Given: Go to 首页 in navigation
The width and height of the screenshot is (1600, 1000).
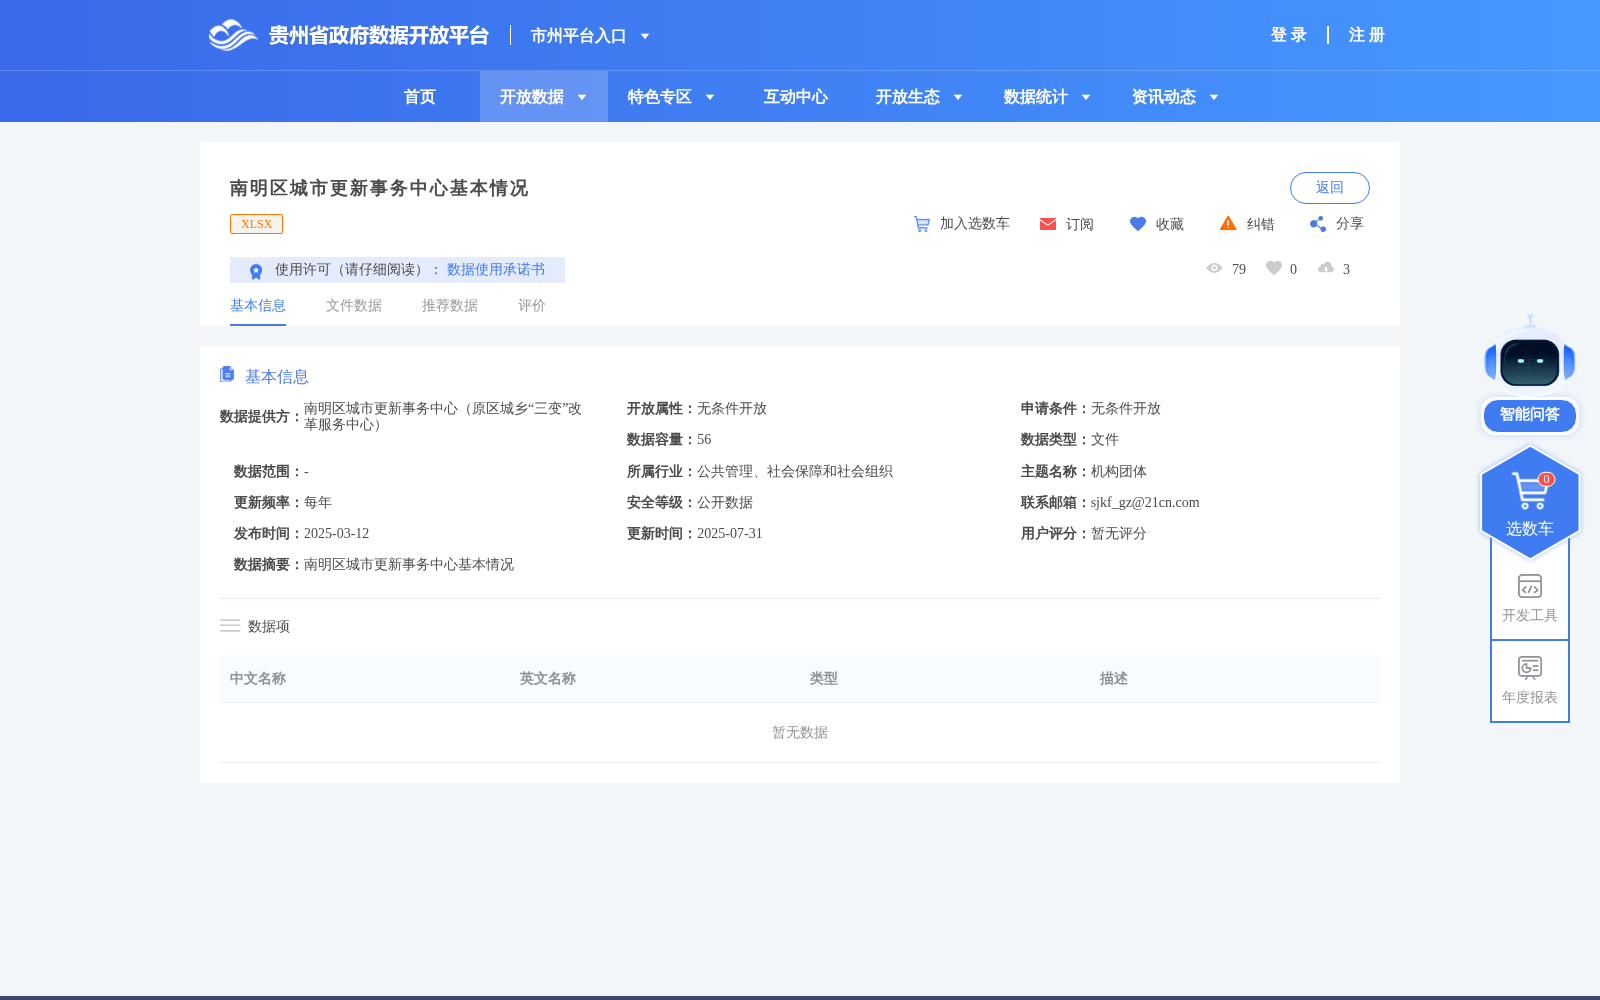Looking at the screenshot, I should 420,97.
